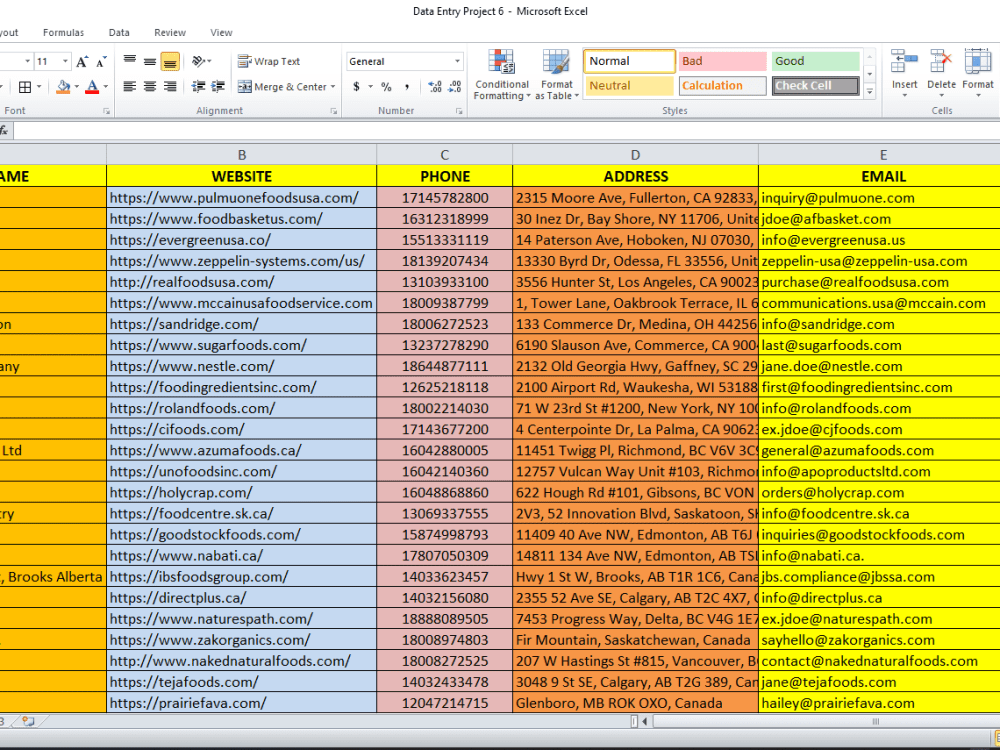Align text left
This screenshot has height=750, width=1000.
pyautogui.click(x=129, y=87)
